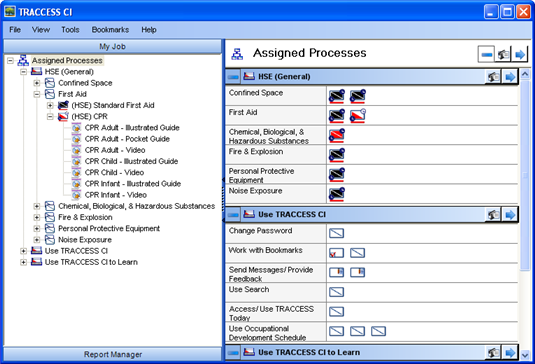This screenshot has width=535, height=364.
Task: Select CPR Child - Illustrated Guide item
Action: point(131,161)
